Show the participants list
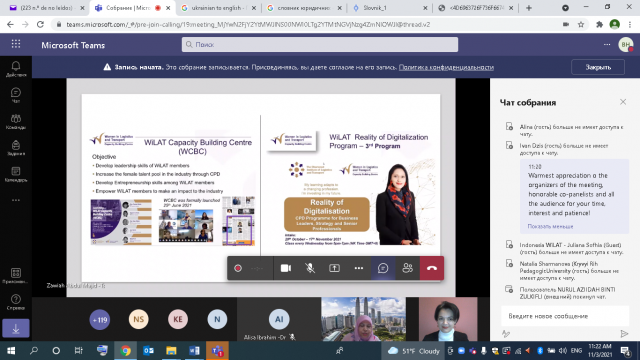Image resolution: width=640 pixels, height=360 pixels. coord(407,268)
